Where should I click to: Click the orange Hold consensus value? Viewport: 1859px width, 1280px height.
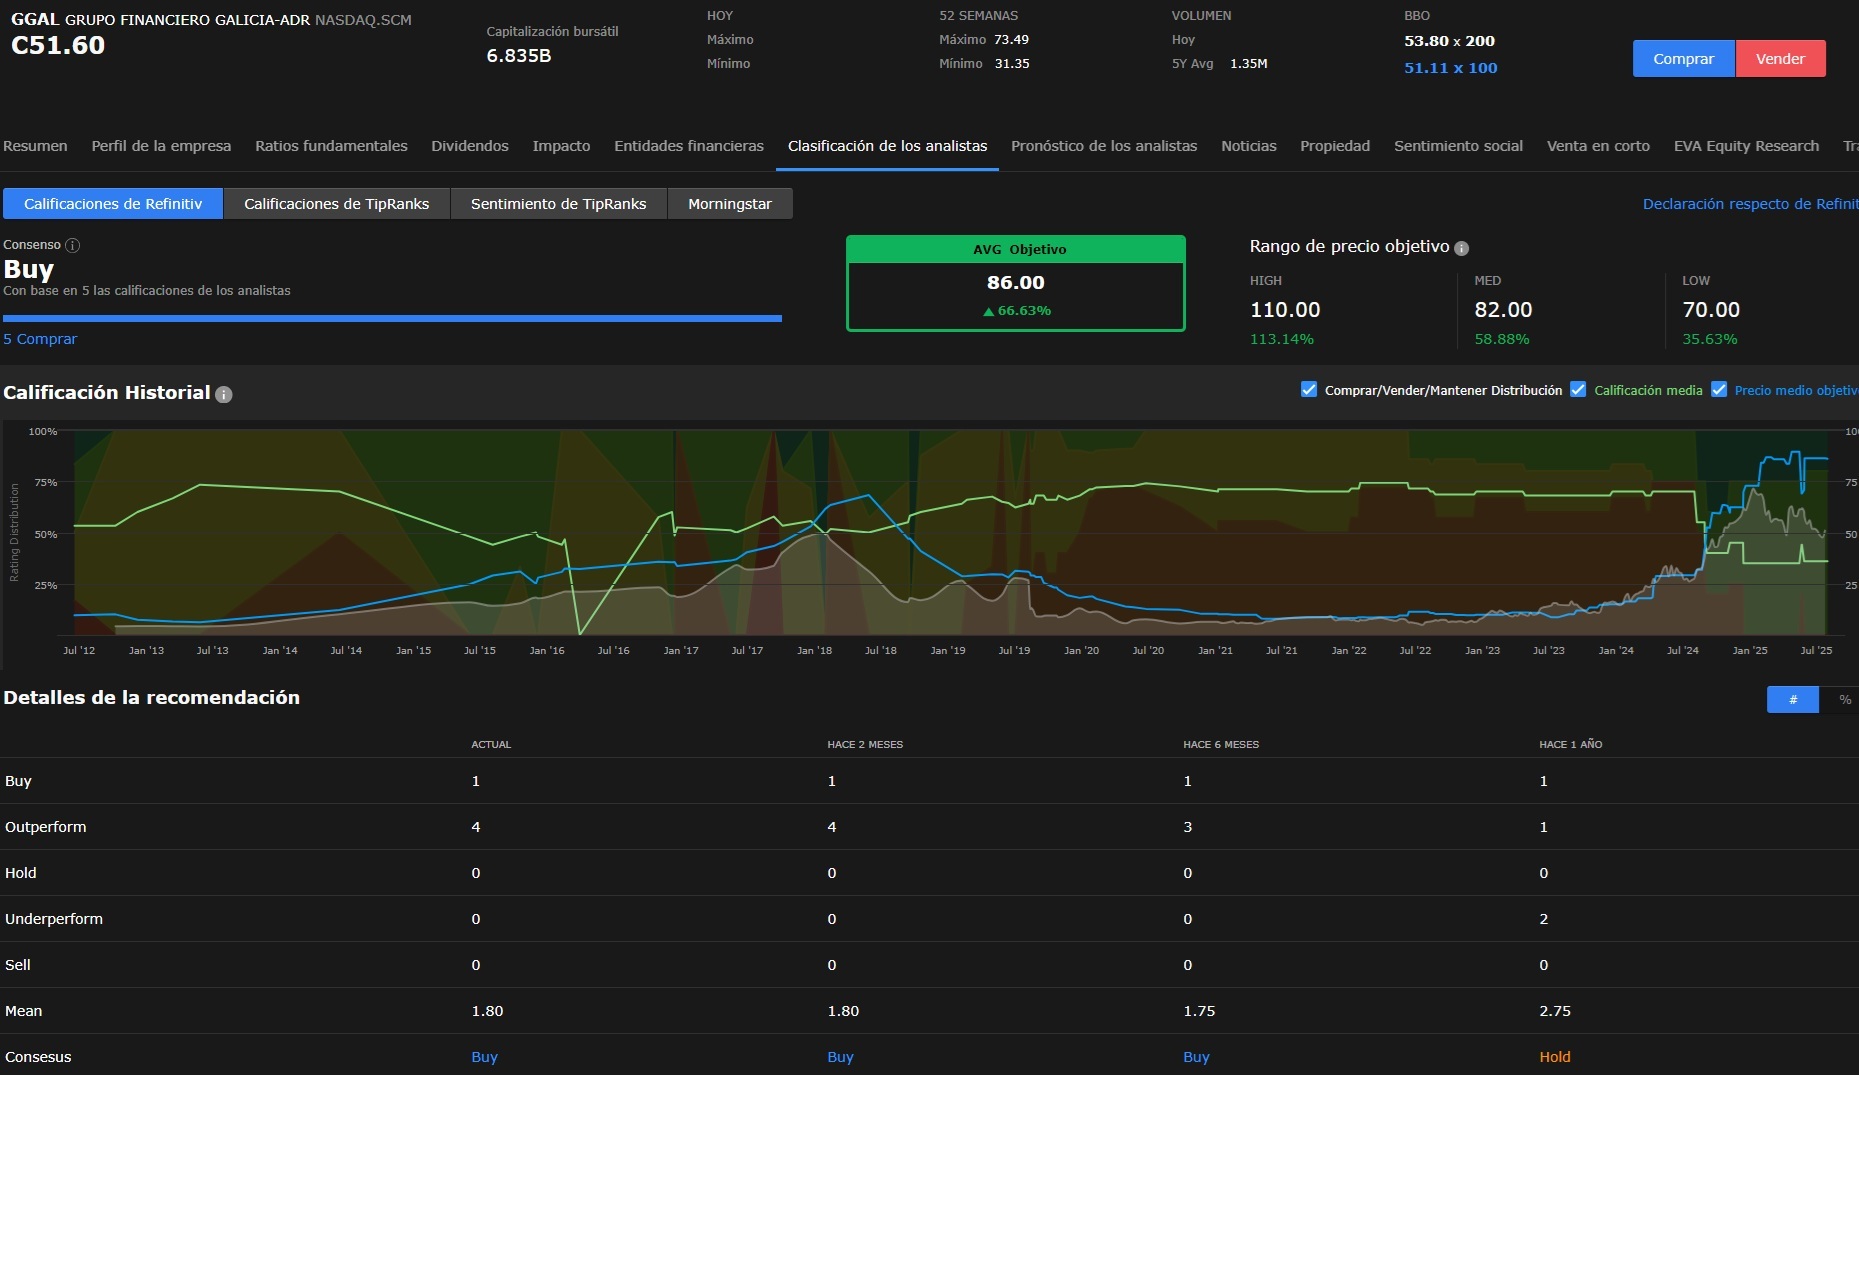pyautogui.click(x=1555, y=1057)
